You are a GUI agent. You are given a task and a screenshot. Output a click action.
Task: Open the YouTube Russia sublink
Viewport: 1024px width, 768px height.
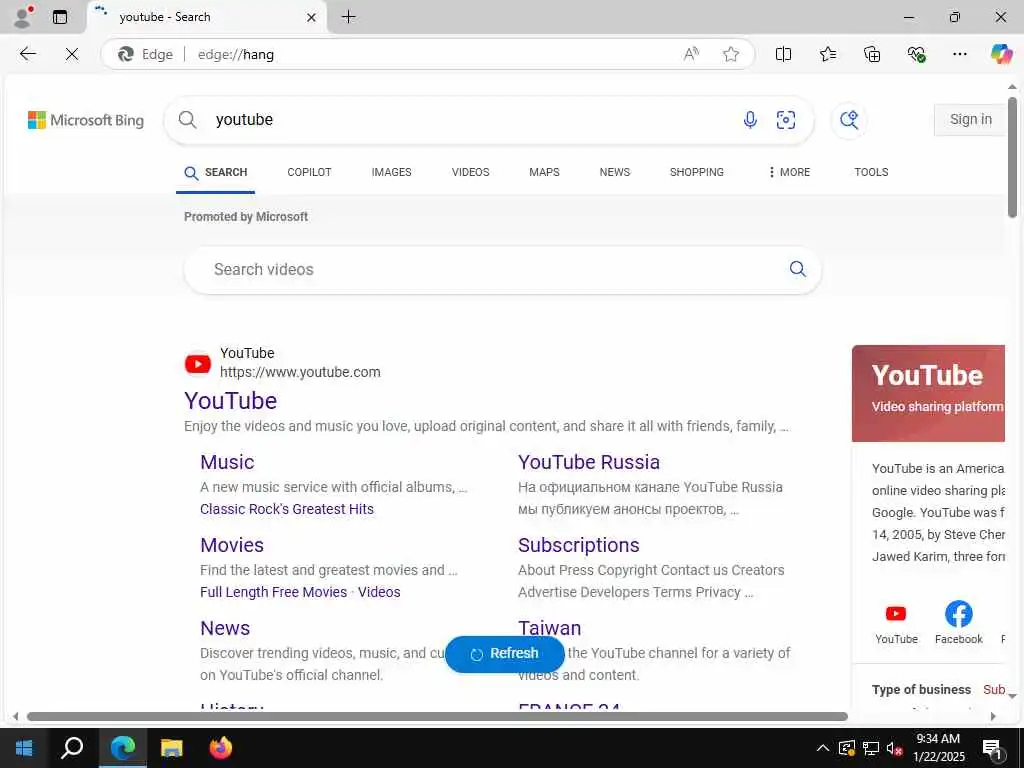[588, 462]
